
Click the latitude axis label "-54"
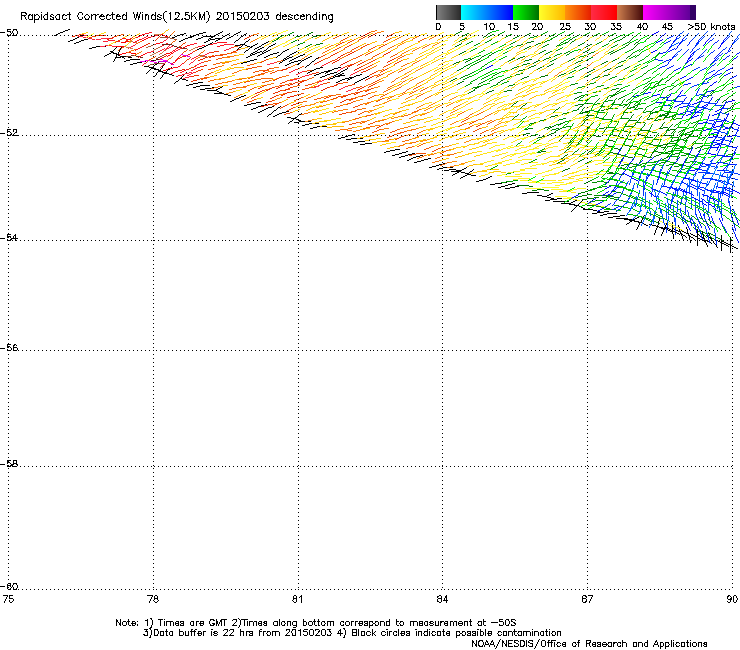9,237
